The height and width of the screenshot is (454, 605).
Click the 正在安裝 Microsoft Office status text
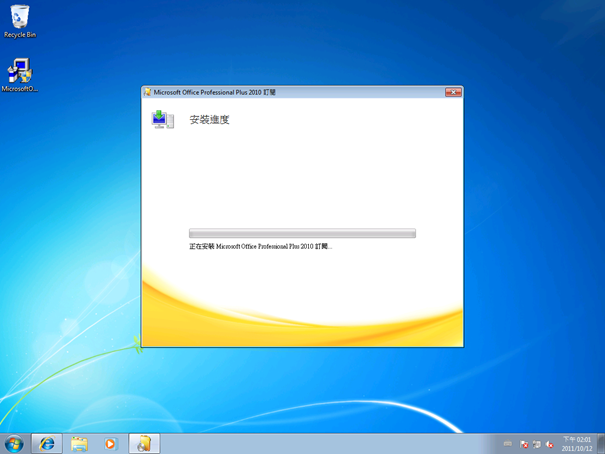tap(260, 246)
